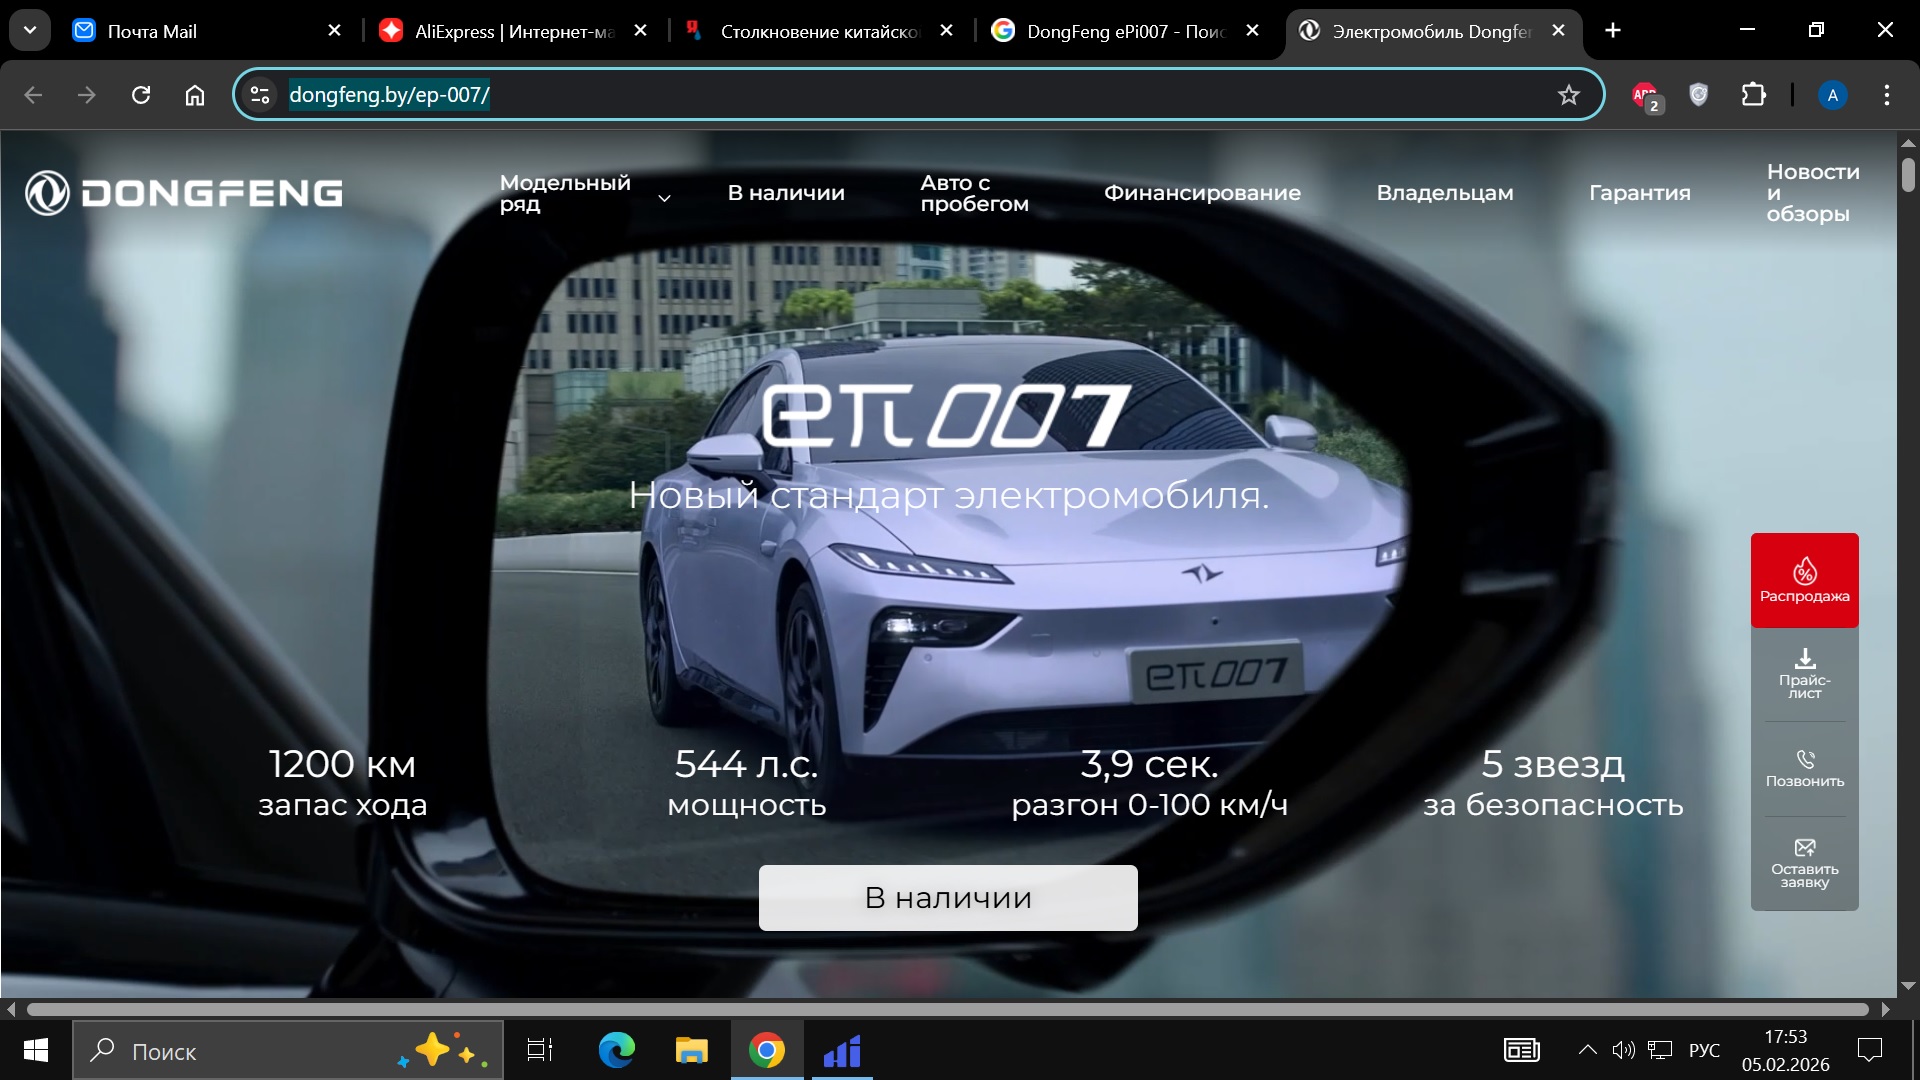Switch to the AliExpress tab
This screenshot has height=1080, width=1920.
(513, 31)
